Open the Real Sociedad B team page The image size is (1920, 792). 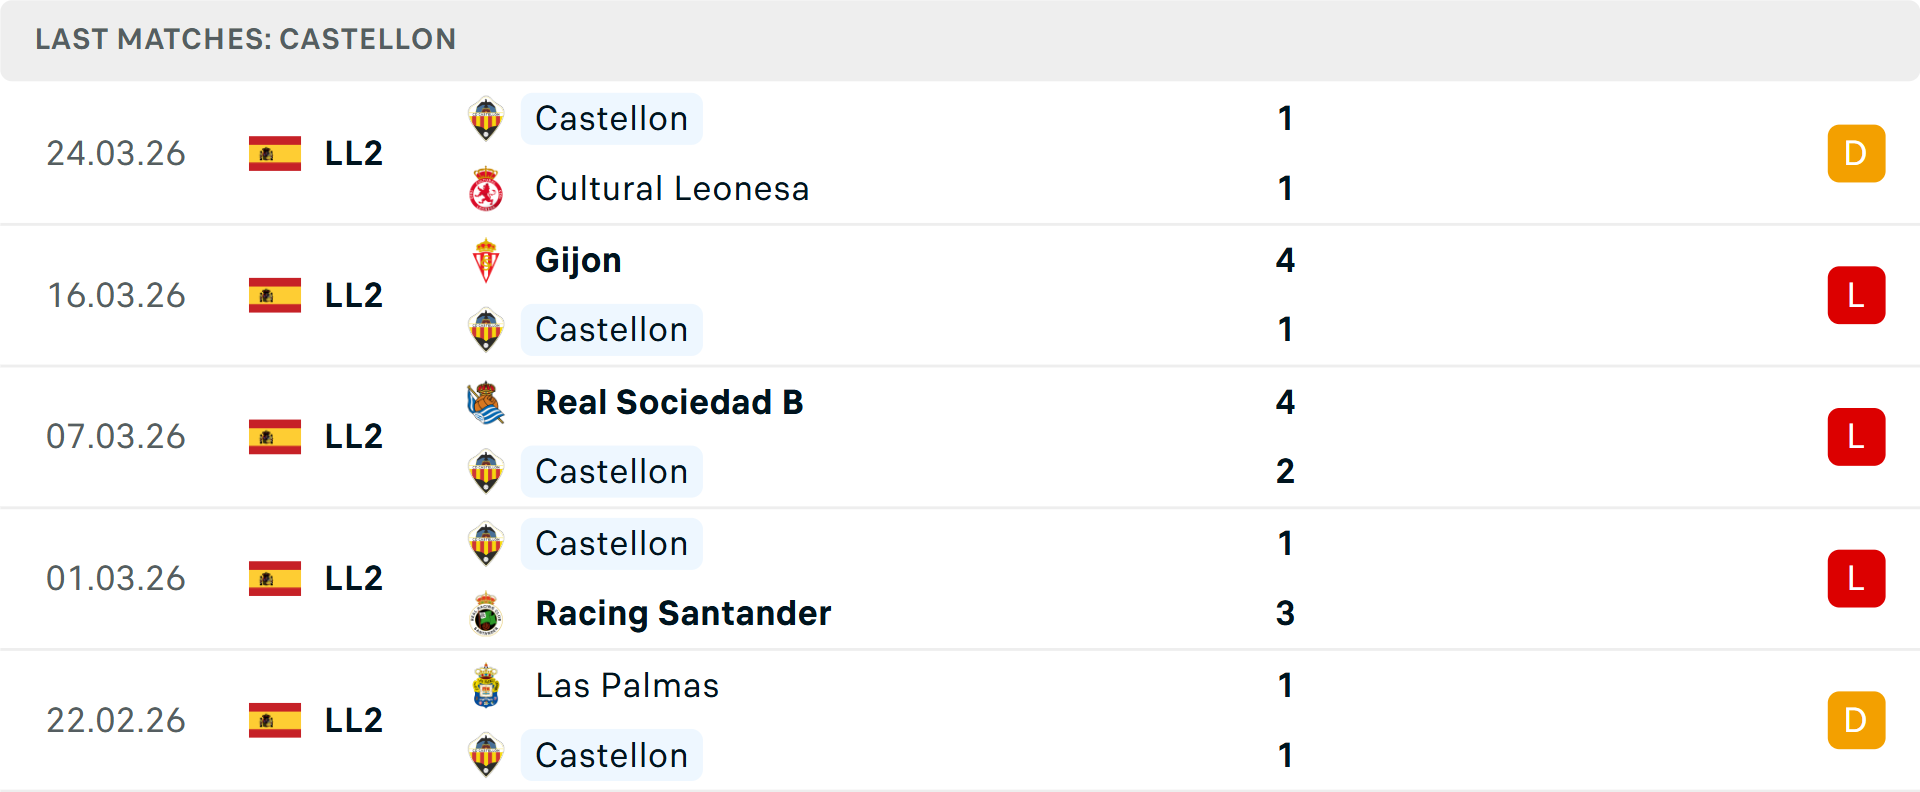[x=669, y=403]
